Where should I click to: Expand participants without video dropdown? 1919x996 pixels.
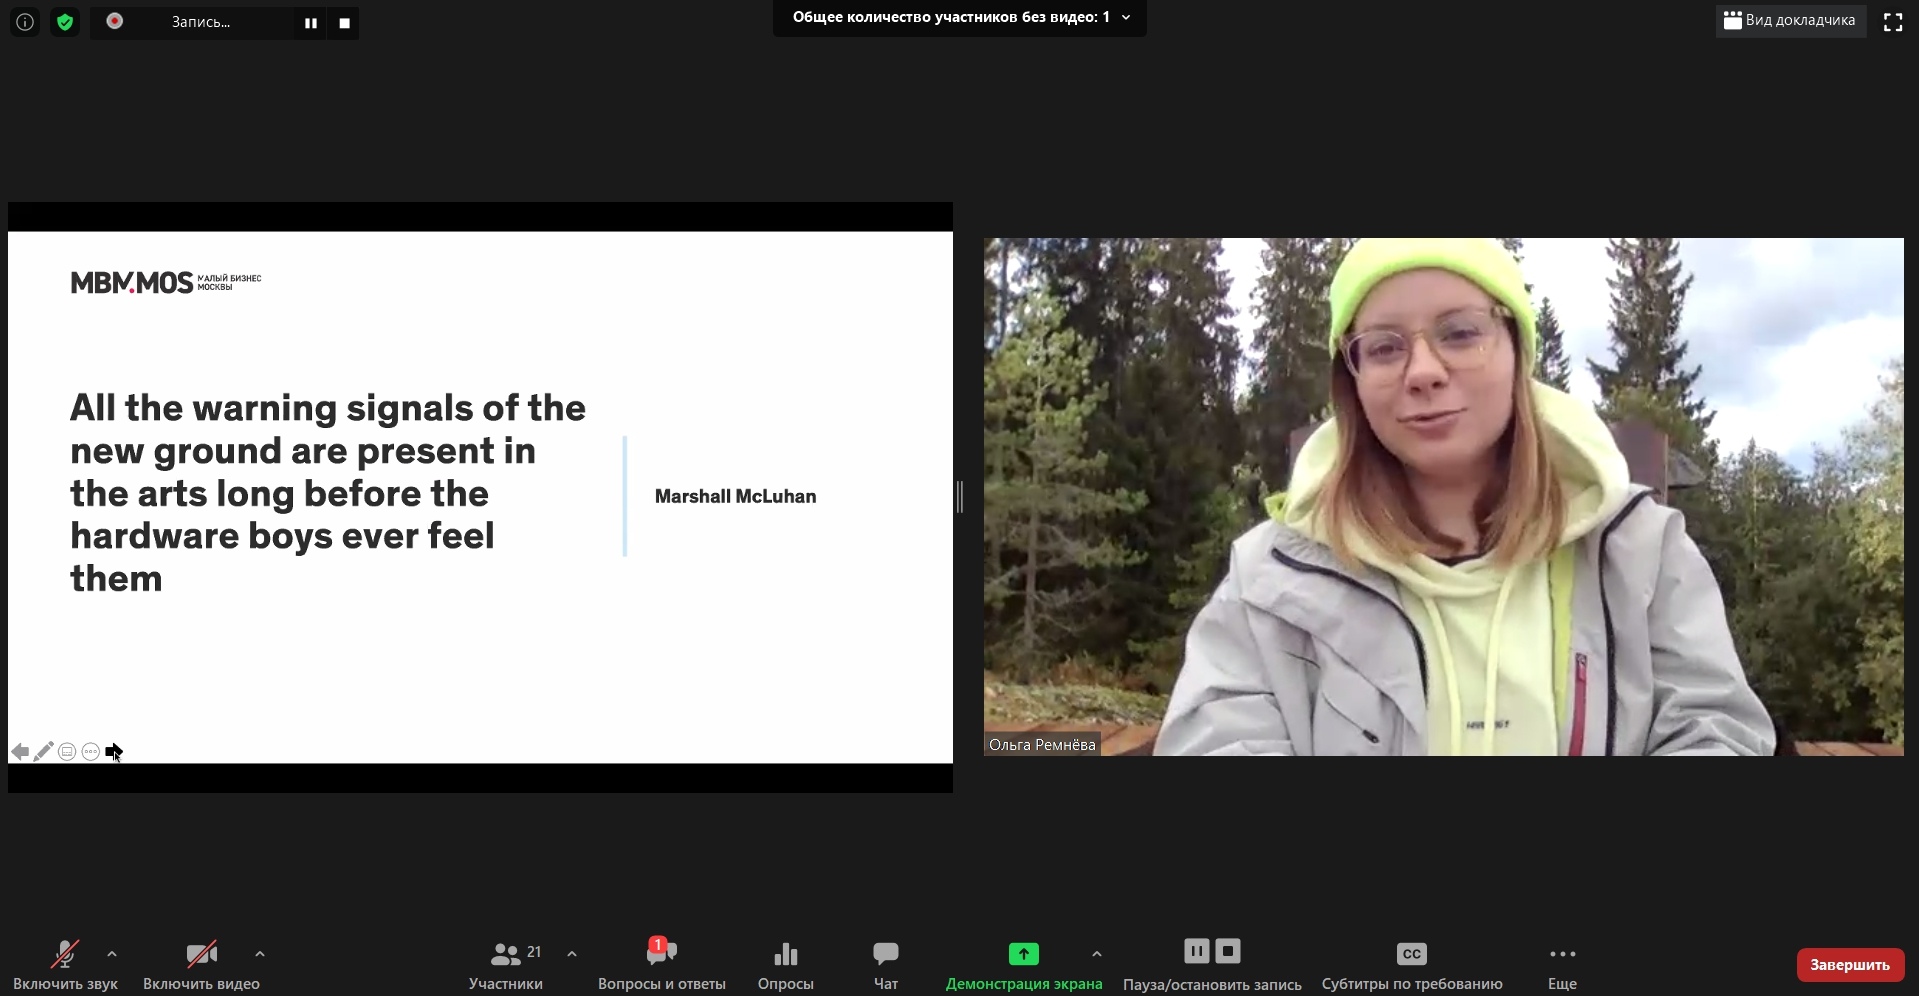pos(1126,17)
